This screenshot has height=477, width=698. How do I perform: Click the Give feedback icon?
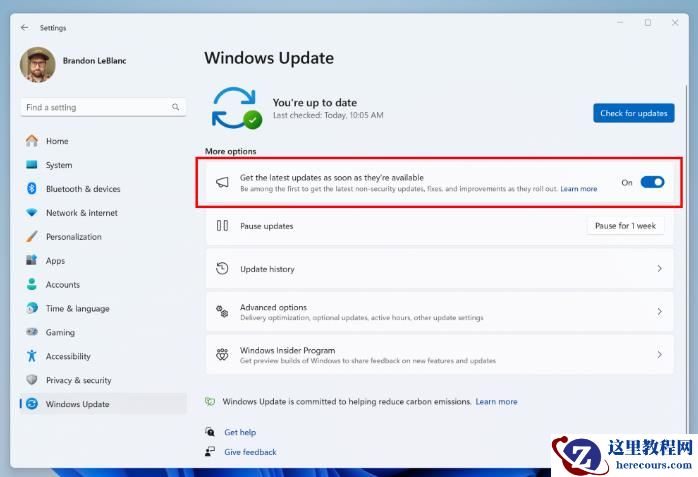point(210,451)
